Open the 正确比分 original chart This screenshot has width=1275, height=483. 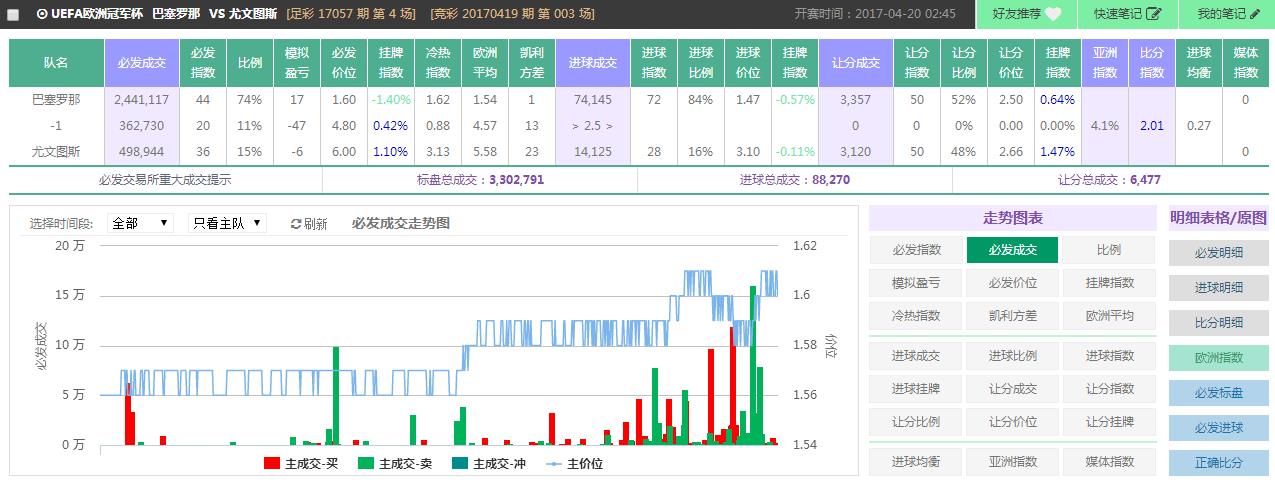(1219, 463)
